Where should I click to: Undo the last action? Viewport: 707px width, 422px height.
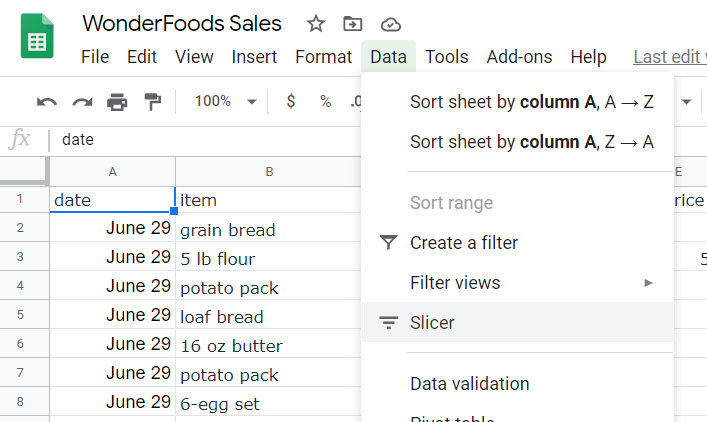pos(46,101)
